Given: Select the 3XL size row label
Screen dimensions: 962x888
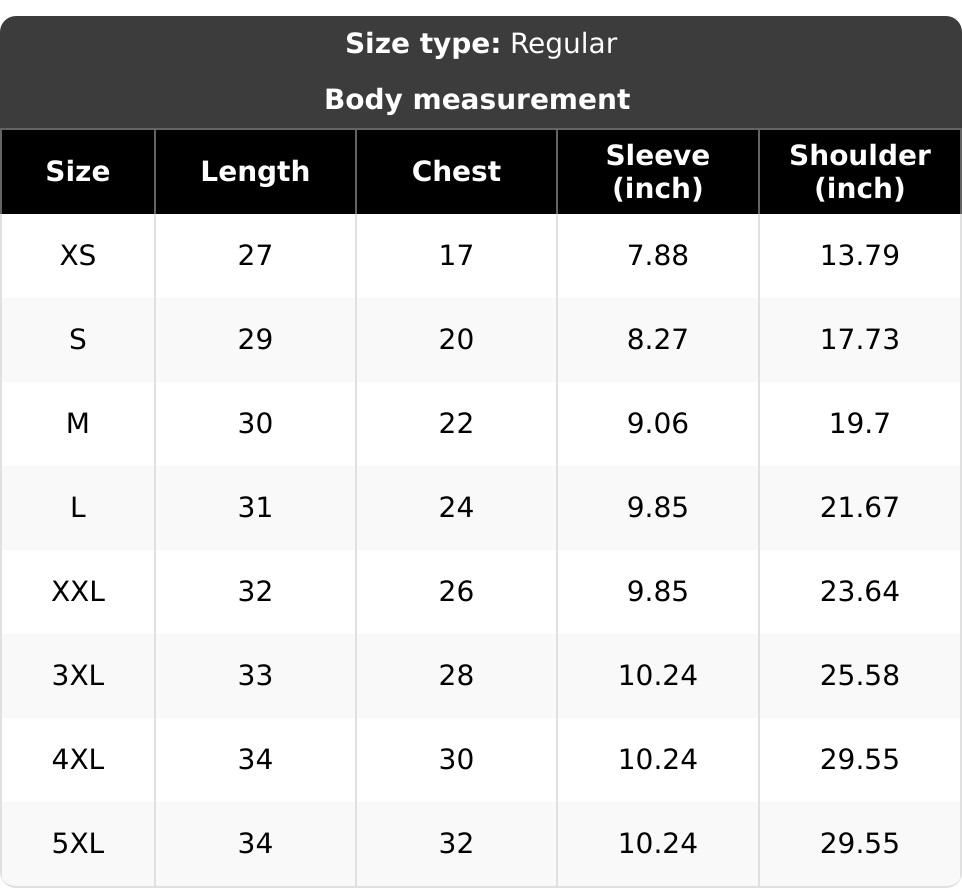Looking at the screenshot, I should [x=78, y=676].
